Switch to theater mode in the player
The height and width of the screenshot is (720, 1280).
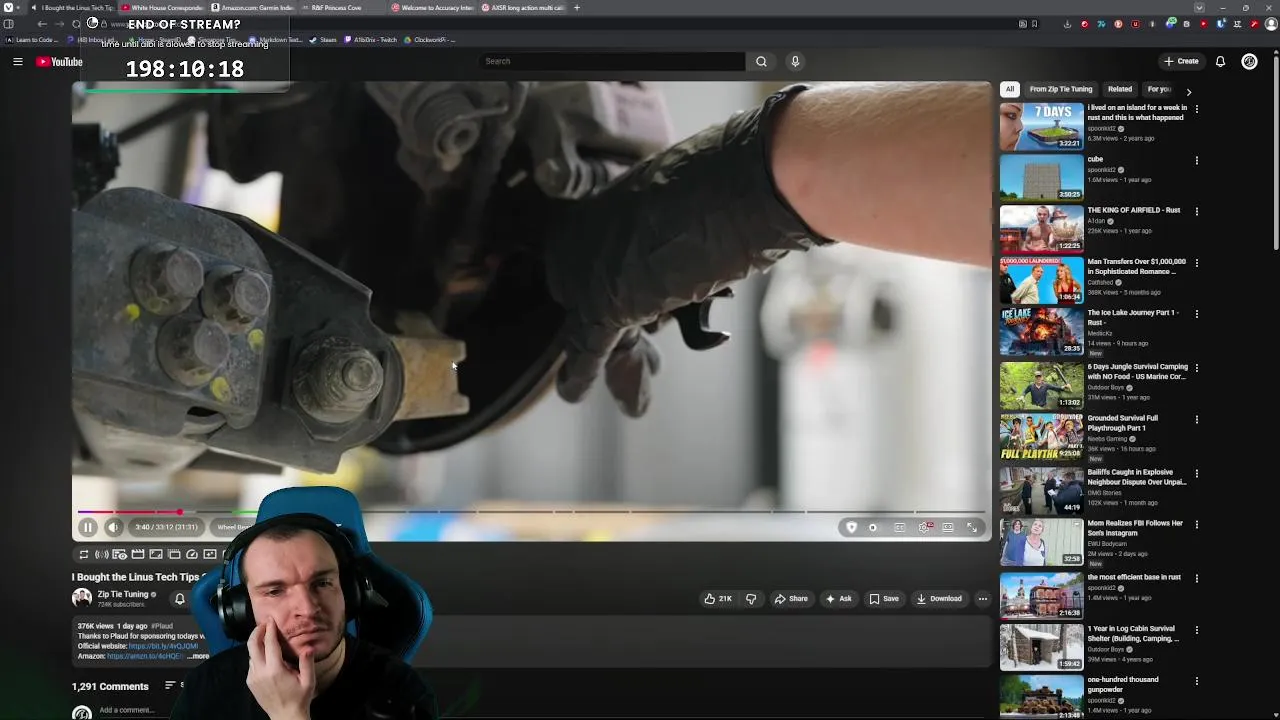click(x=948, y=527)
